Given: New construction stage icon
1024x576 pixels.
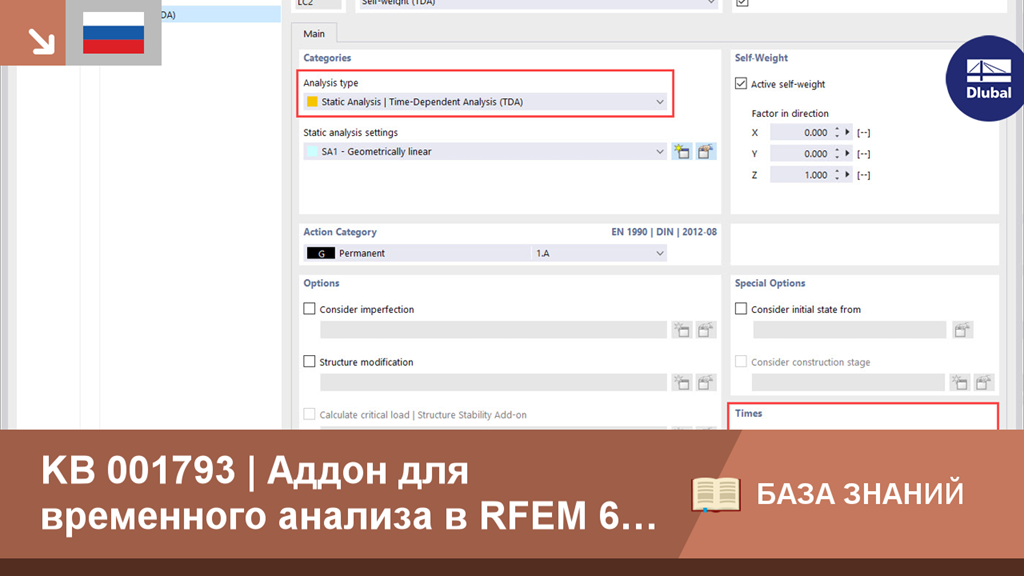Looking at the screenshot, I should pyautogui.click(x=959, y=382).
